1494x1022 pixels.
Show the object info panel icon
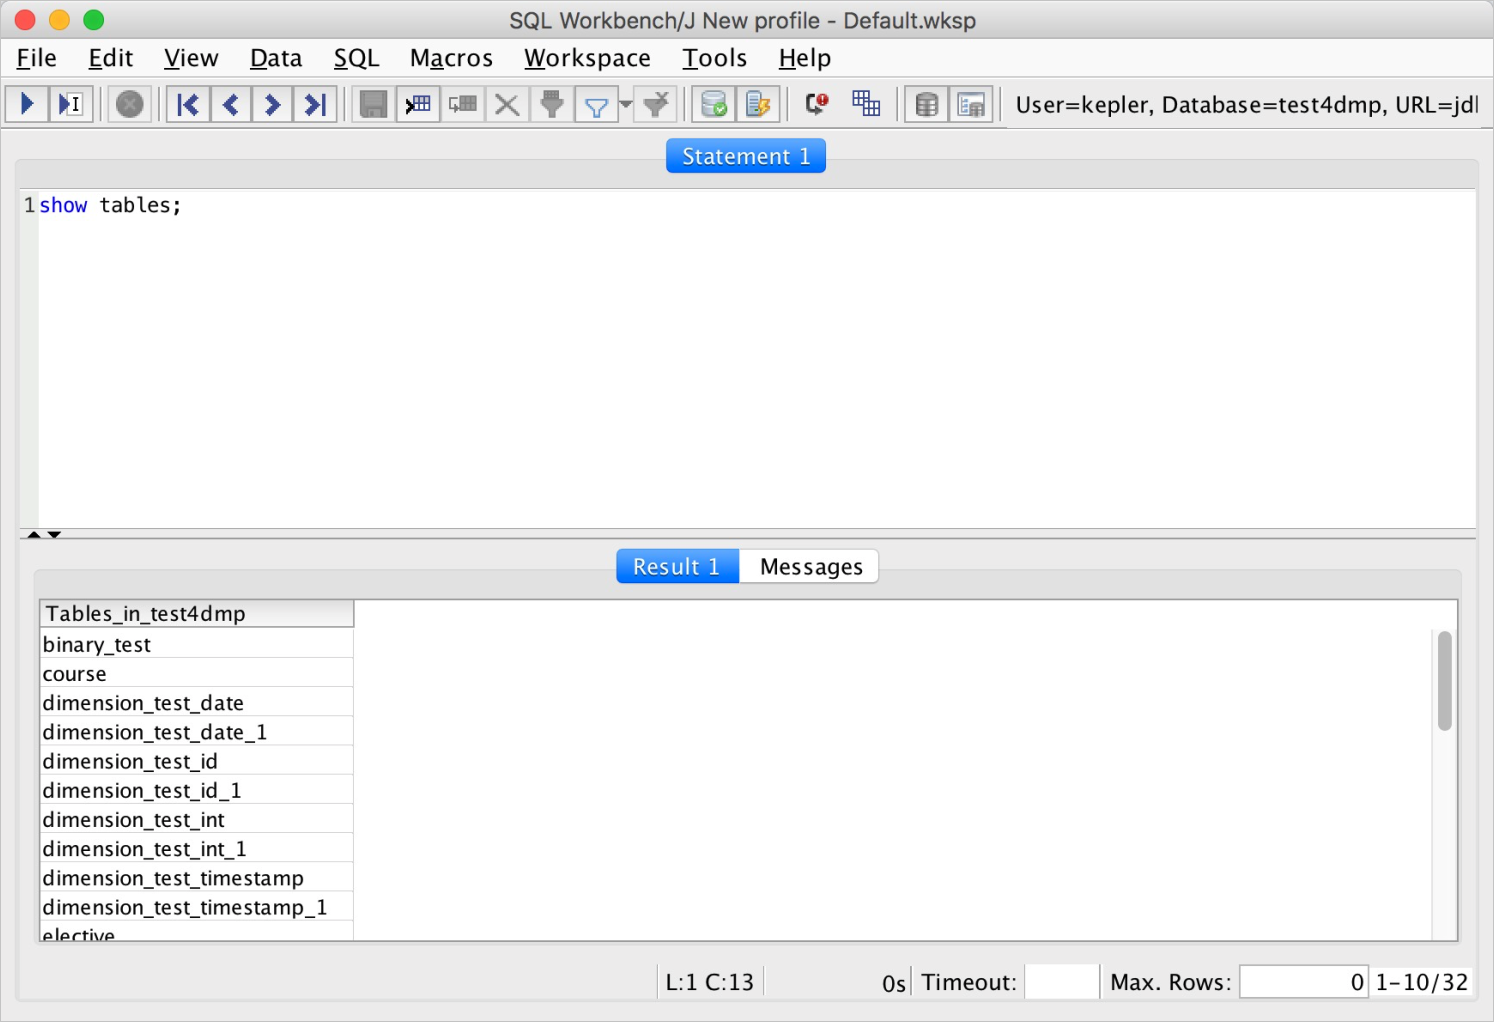[x=971, y=104]
